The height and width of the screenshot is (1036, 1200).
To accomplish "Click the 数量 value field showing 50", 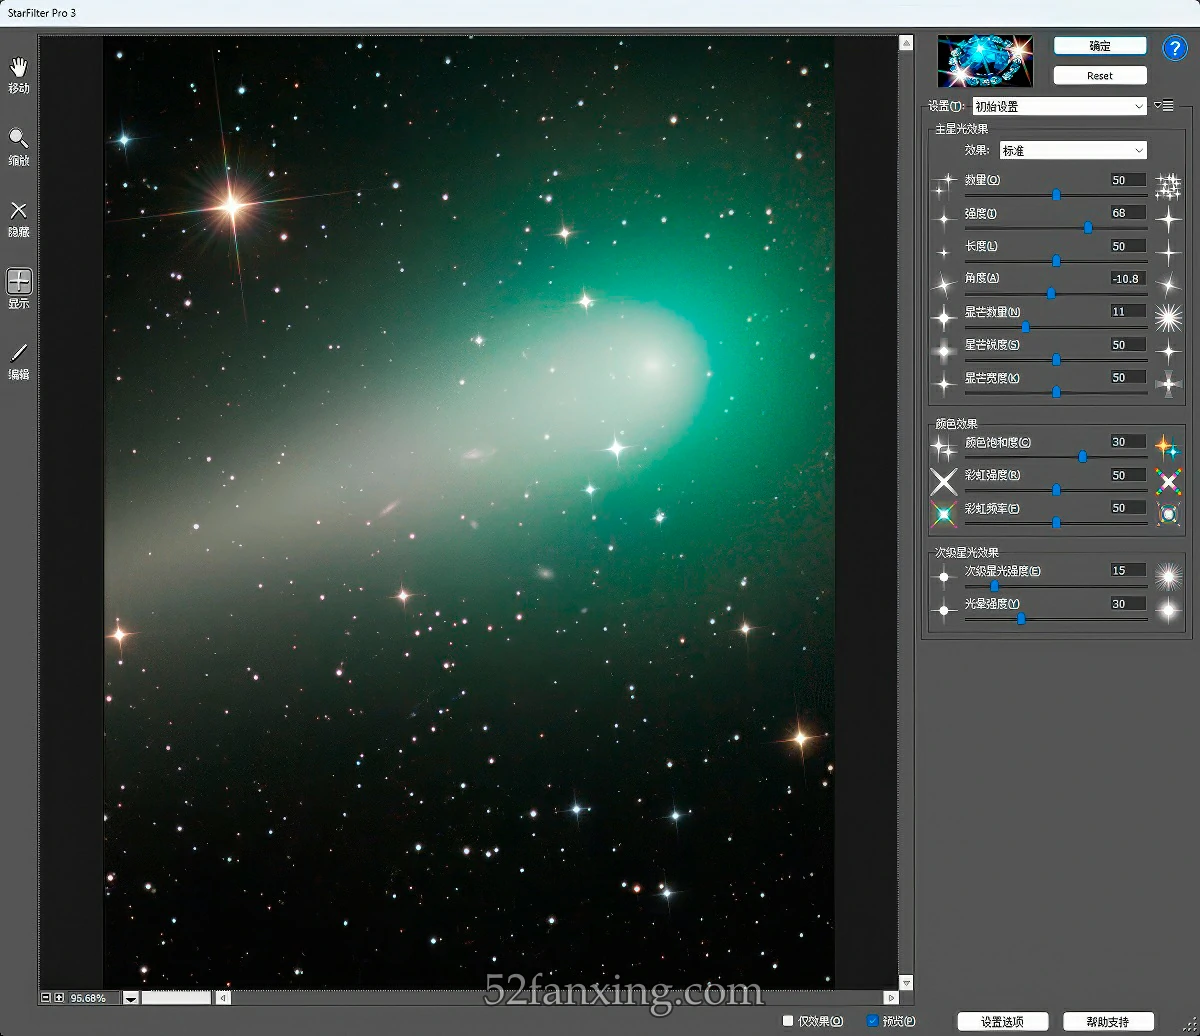I will pyautogui.click(x=1128, y=181).
